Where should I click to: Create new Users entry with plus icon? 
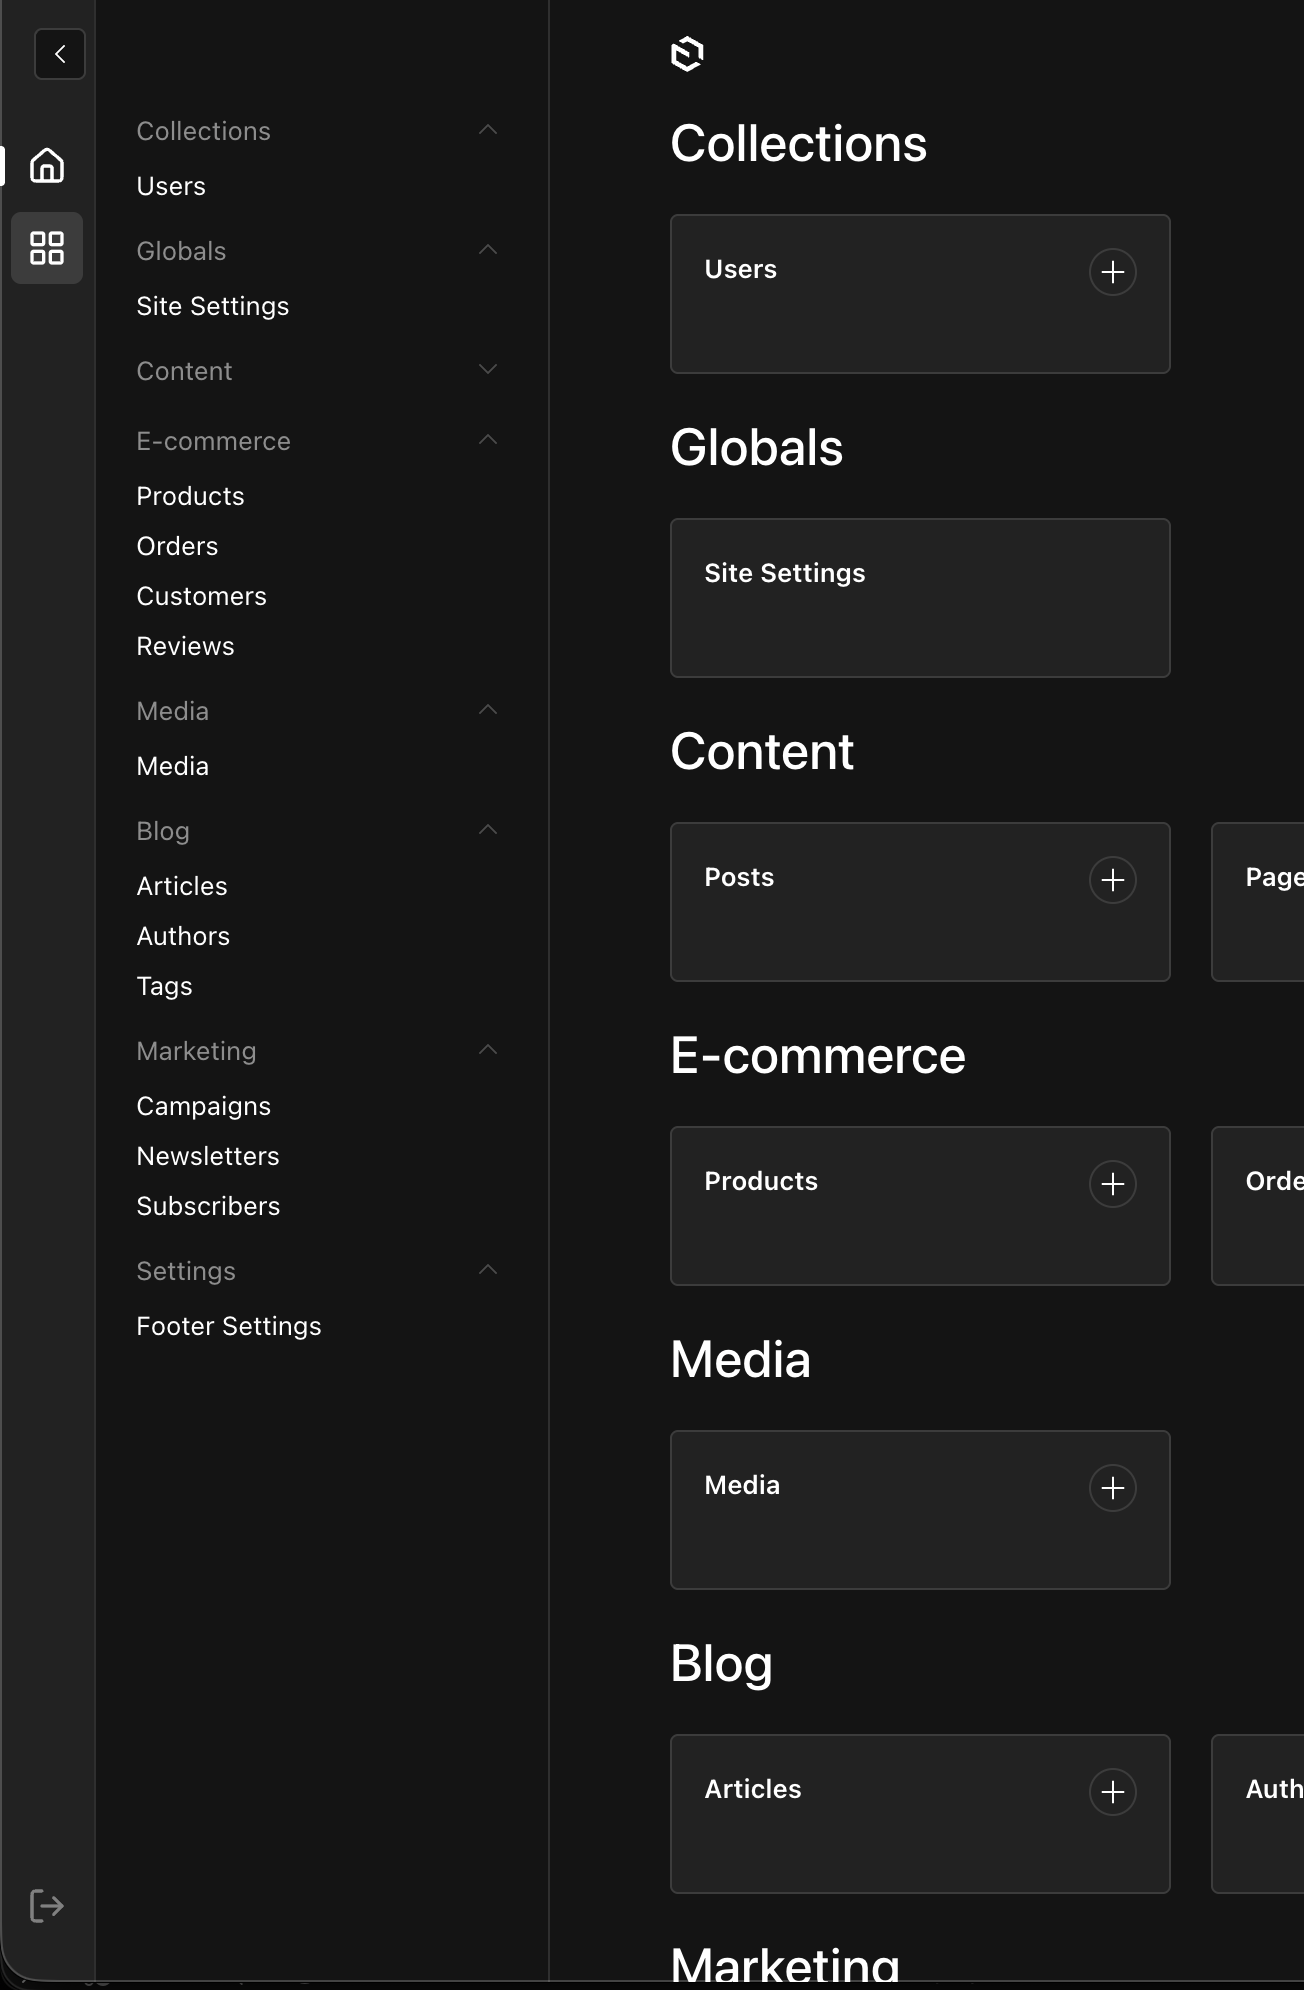pos(1112,272)
